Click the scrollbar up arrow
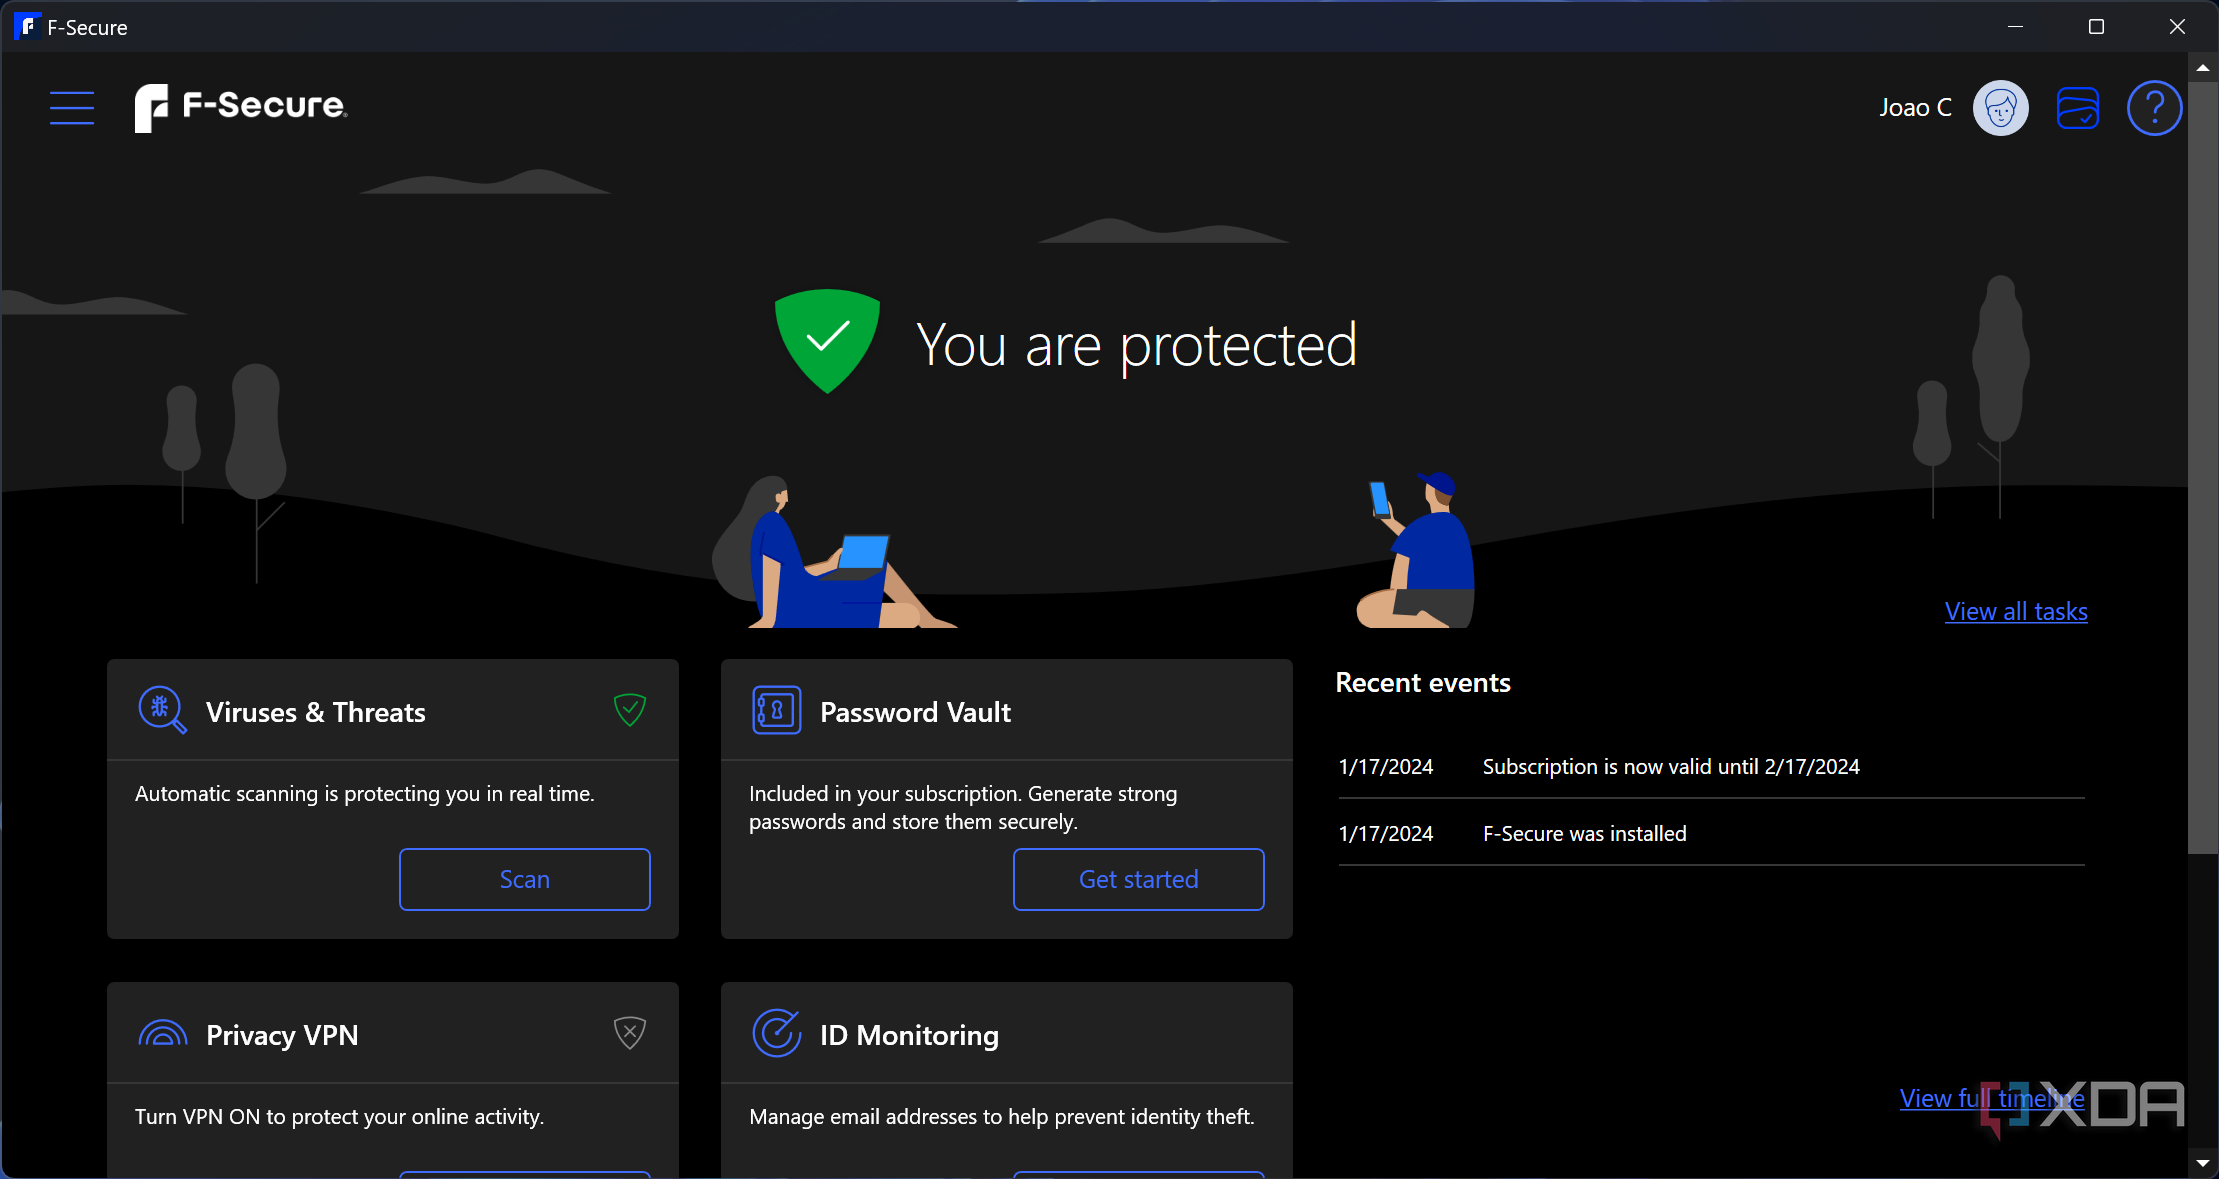Image resolution: width=2219 pixels, height=1179 pixels. pos(2202,68)
